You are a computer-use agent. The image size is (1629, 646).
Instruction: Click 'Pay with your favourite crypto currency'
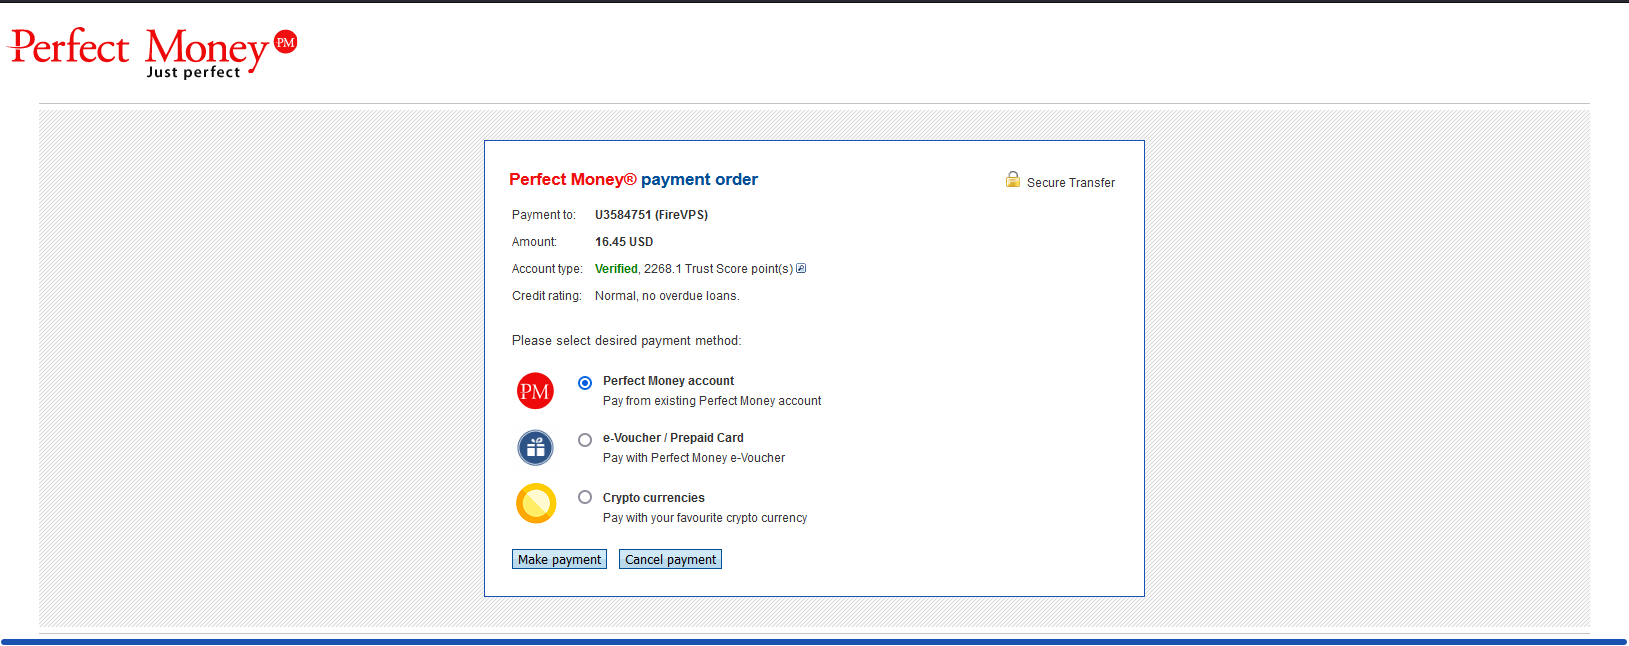[705, 518]
